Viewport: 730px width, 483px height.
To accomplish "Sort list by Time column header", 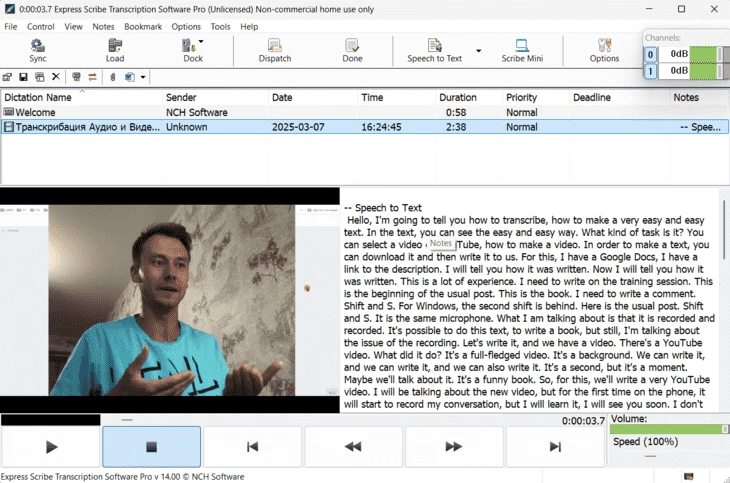I will click(x=396, y=97).
